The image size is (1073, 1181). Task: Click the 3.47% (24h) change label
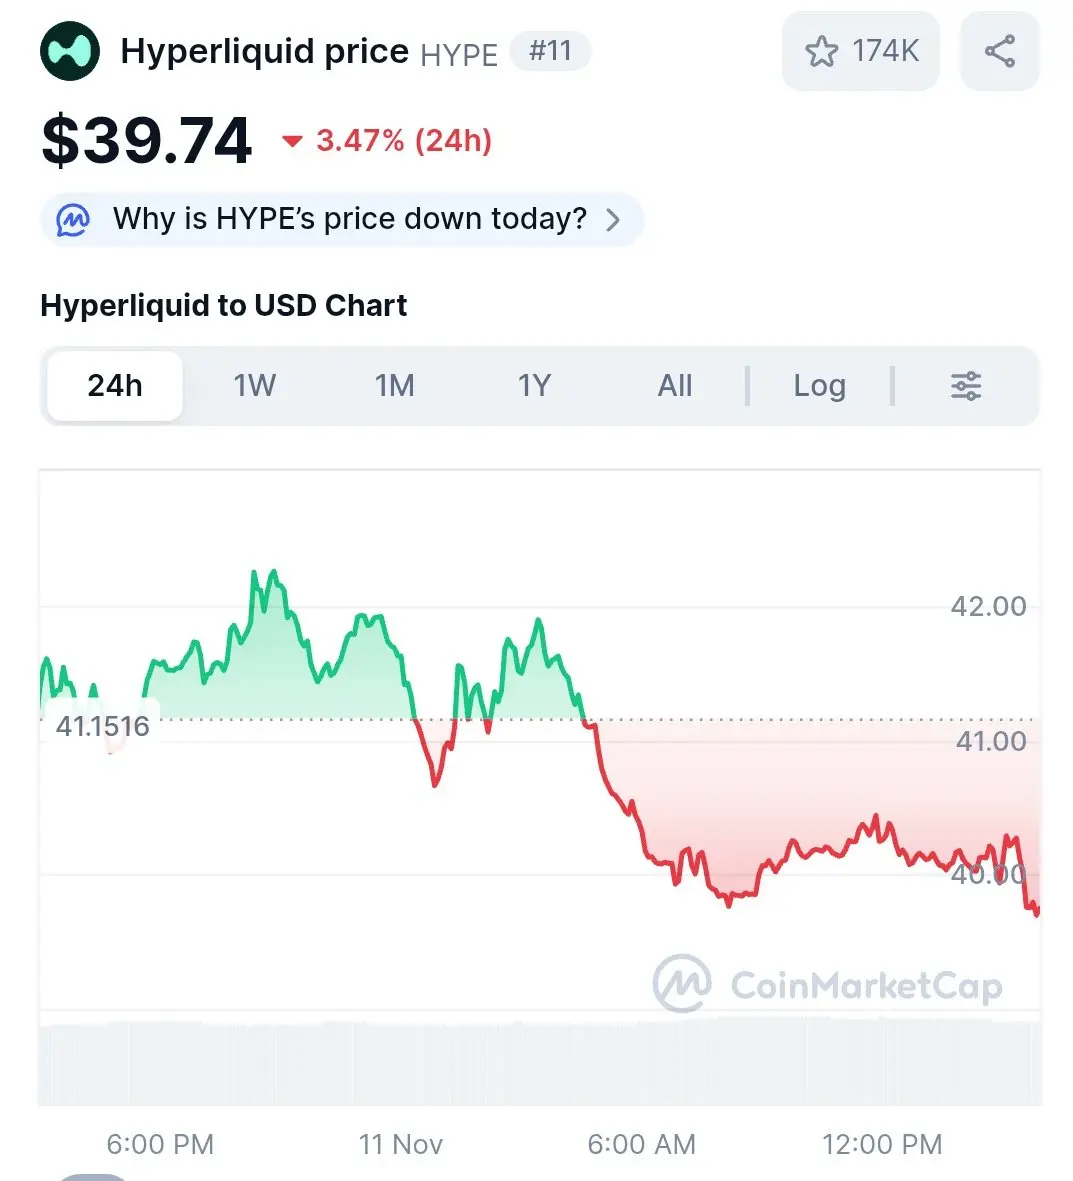[x=404, y=141]
